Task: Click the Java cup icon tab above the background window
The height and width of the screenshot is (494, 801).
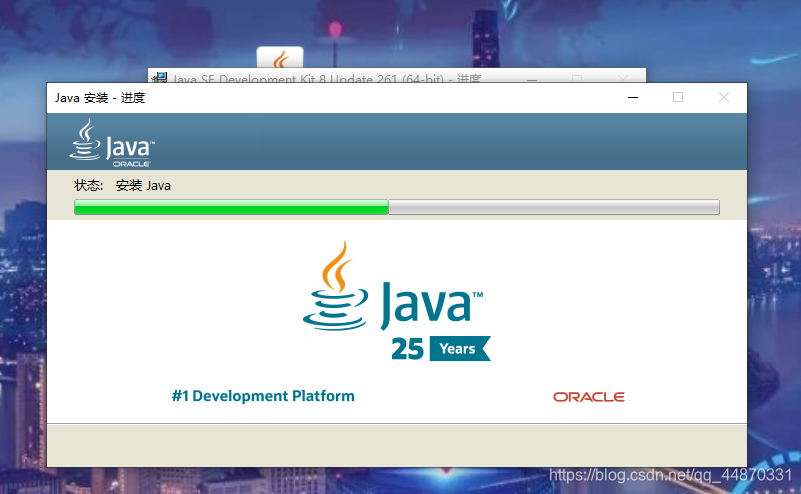Action: (x=280, y=57)
